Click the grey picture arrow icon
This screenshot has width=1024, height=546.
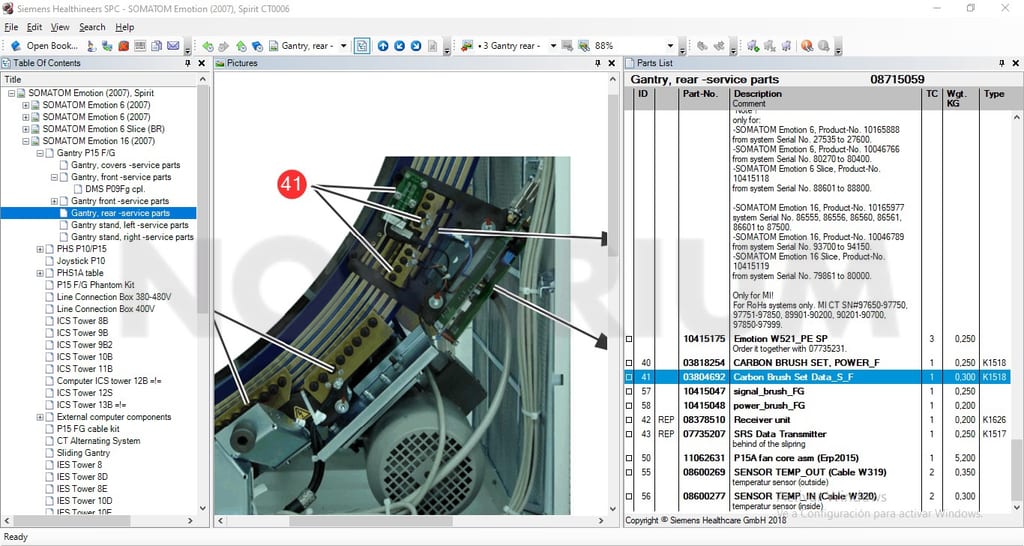click(x=567, y=46)
